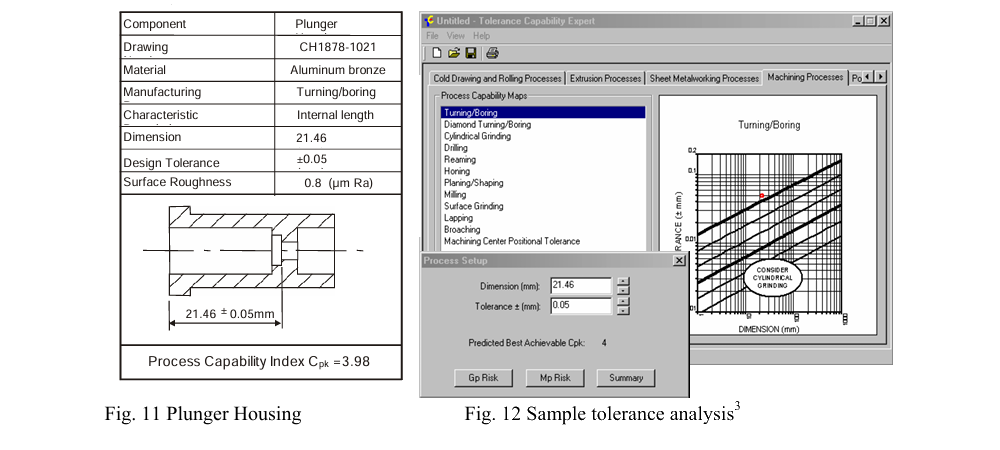This screenshot has width=1000, height=450.
Task: Open the Help menu
Action: coord(482,36)
